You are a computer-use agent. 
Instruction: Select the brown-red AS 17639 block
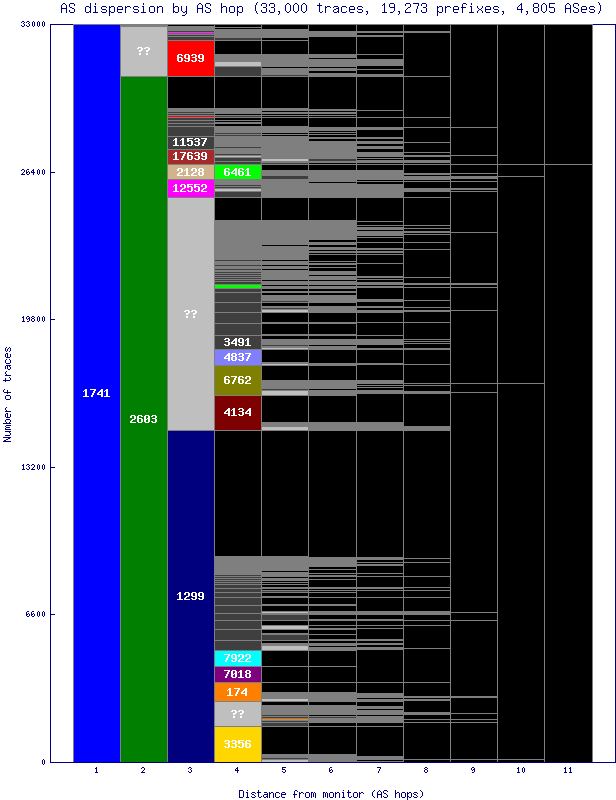click(190, 157)
